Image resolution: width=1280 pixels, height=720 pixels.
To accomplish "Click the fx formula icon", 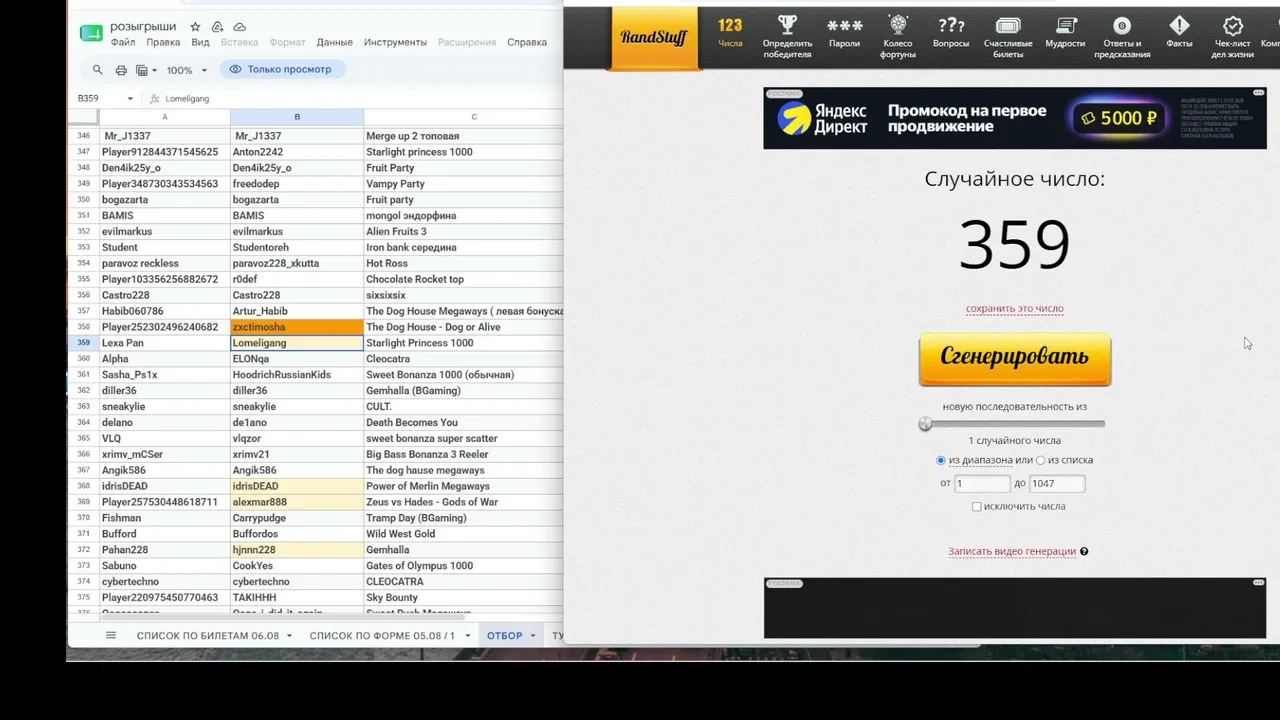I will 155,99.
